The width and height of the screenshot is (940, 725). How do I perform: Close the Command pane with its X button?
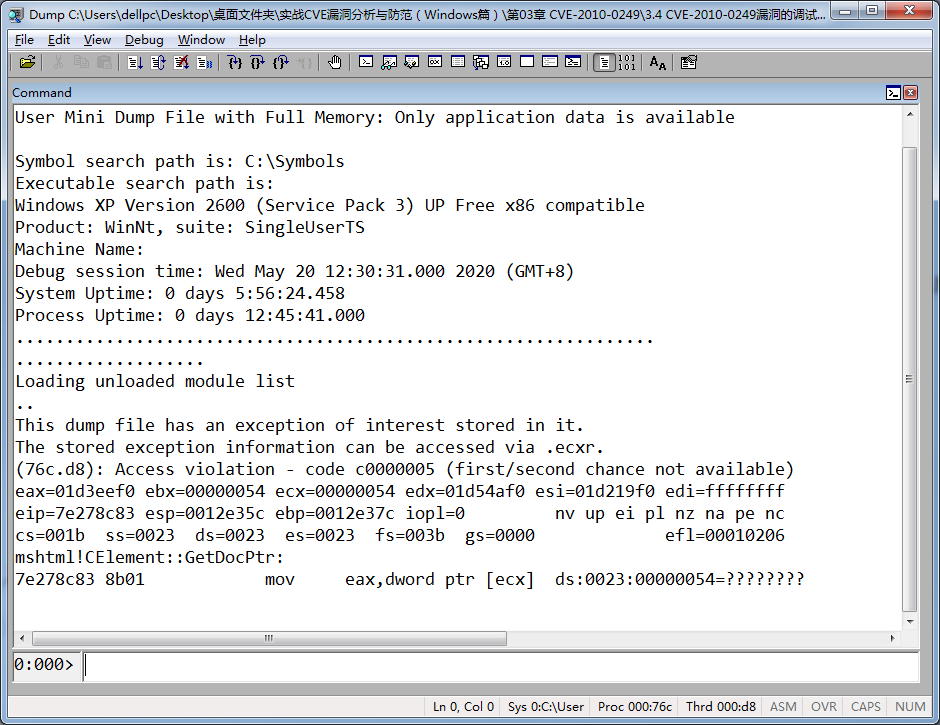point(910,93)
